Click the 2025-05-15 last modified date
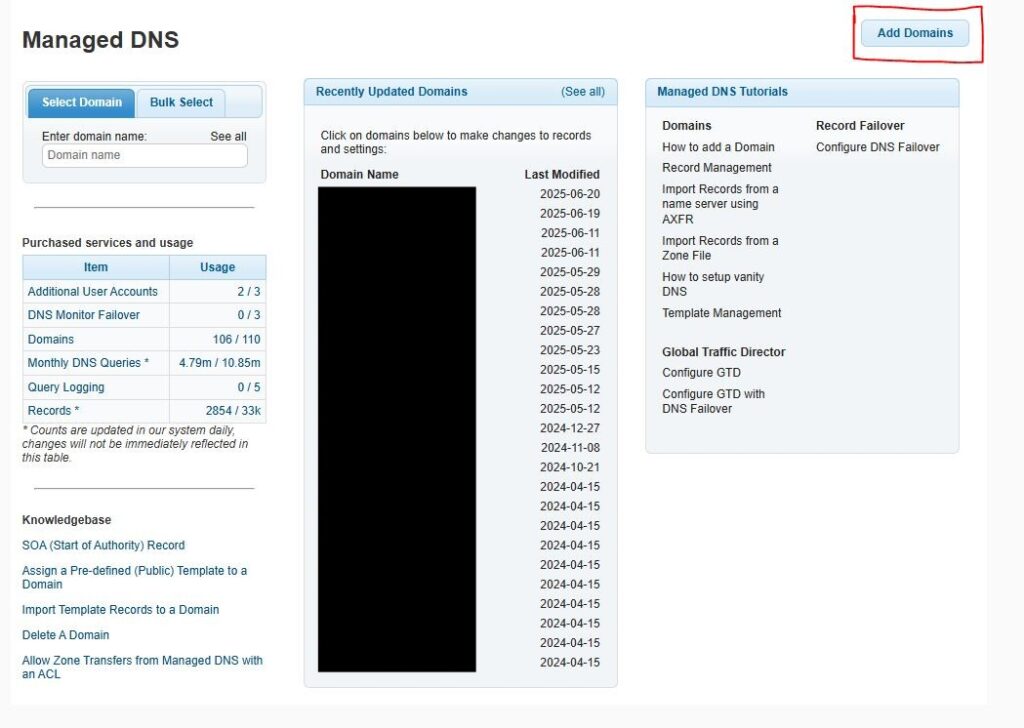The image size is (1024, 728). tap(569, 370)
